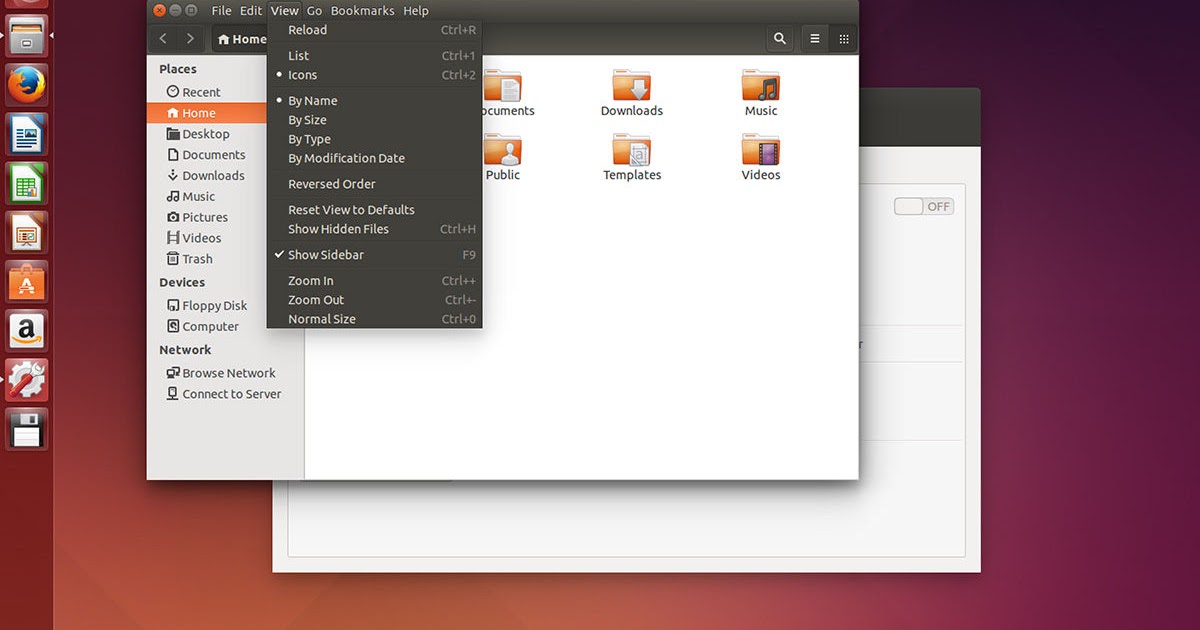
Task: Open Firefox from the launcher
Action: click(26, 83)
